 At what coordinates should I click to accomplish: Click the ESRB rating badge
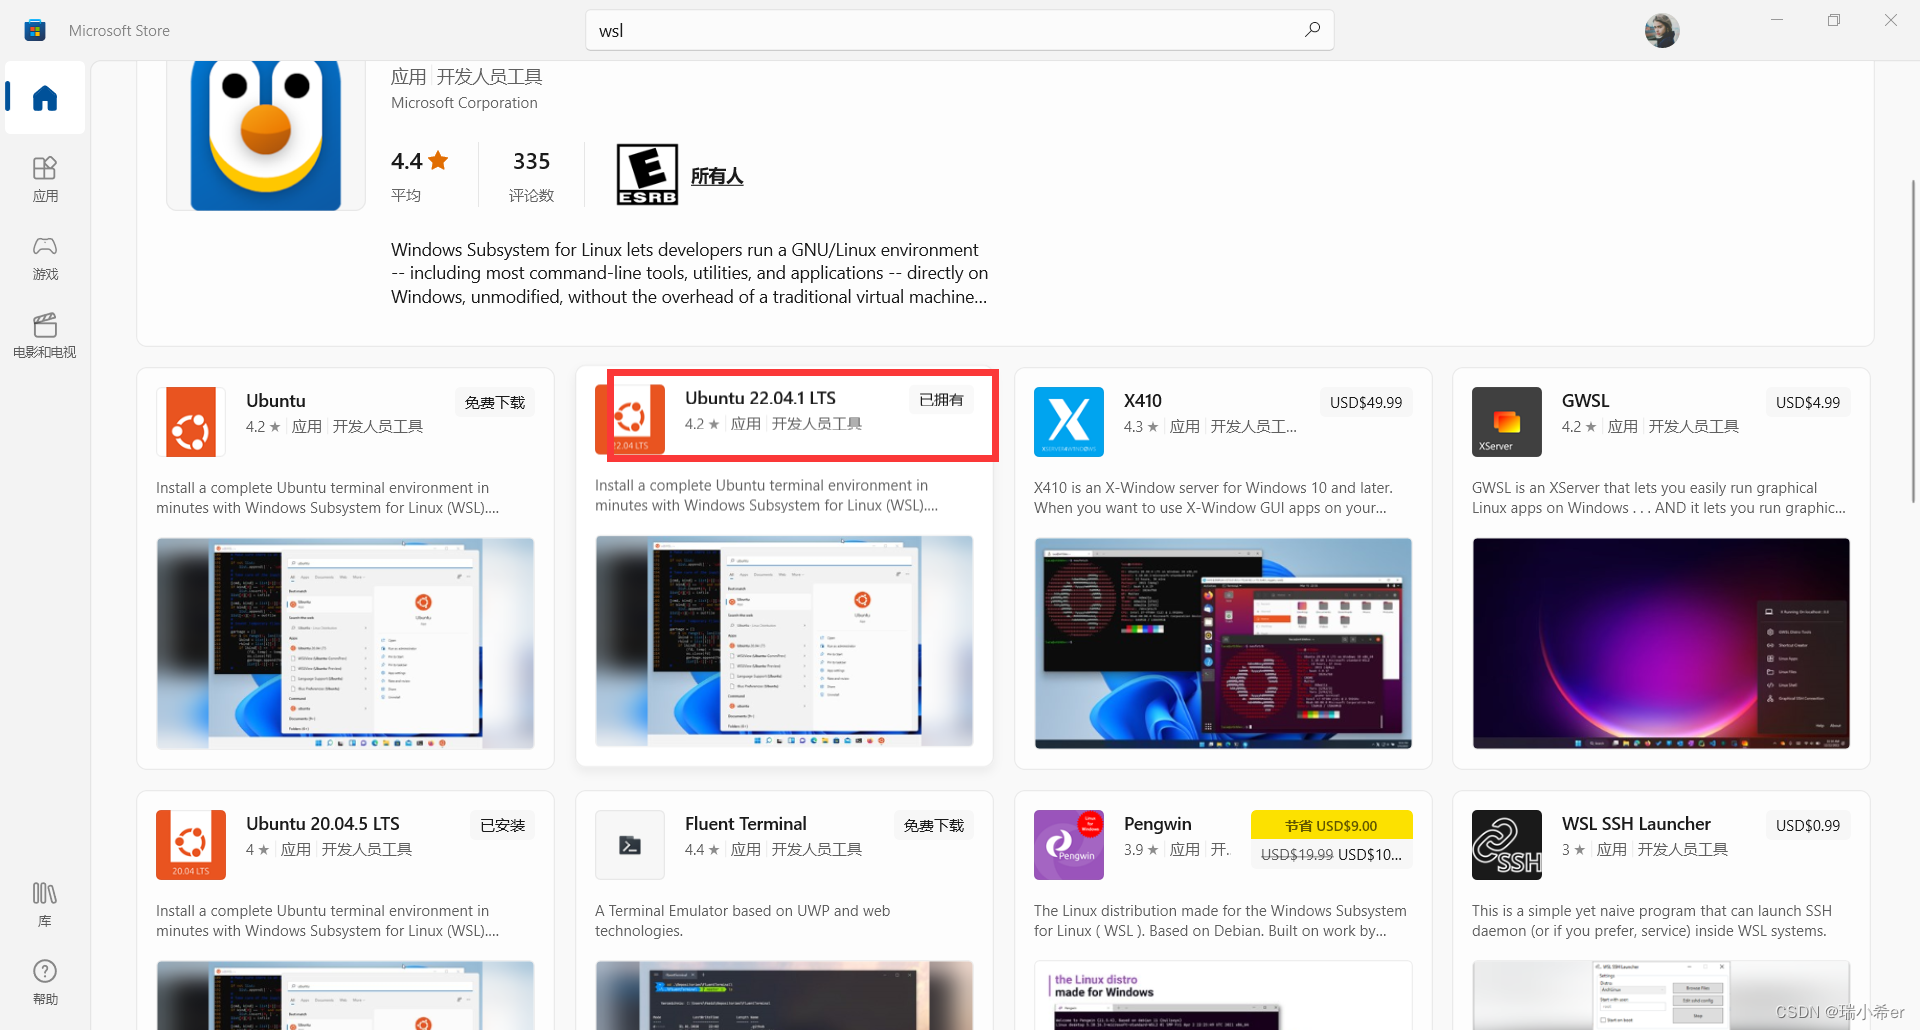coord(647,175)
